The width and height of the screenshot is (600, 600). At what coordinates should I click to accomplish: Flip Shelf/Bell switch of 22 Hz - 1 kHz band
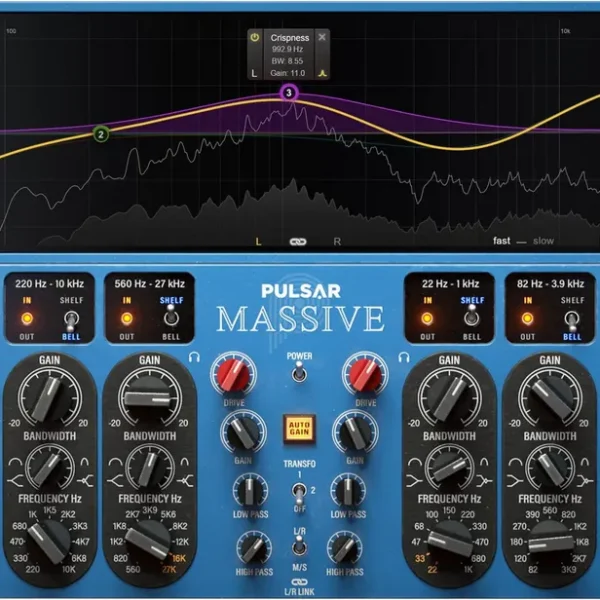pyautogui.click(x=472, y=317)
